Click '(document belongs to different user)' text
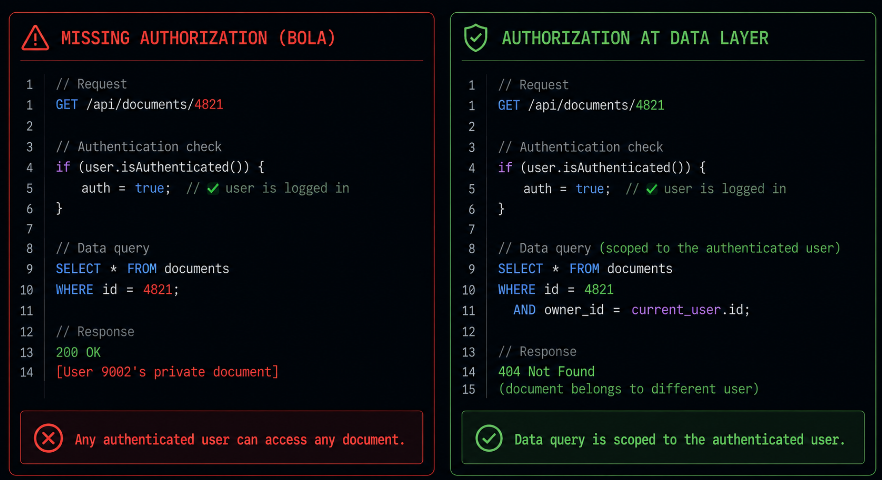 pyautogui.click(x=628, y=389)
